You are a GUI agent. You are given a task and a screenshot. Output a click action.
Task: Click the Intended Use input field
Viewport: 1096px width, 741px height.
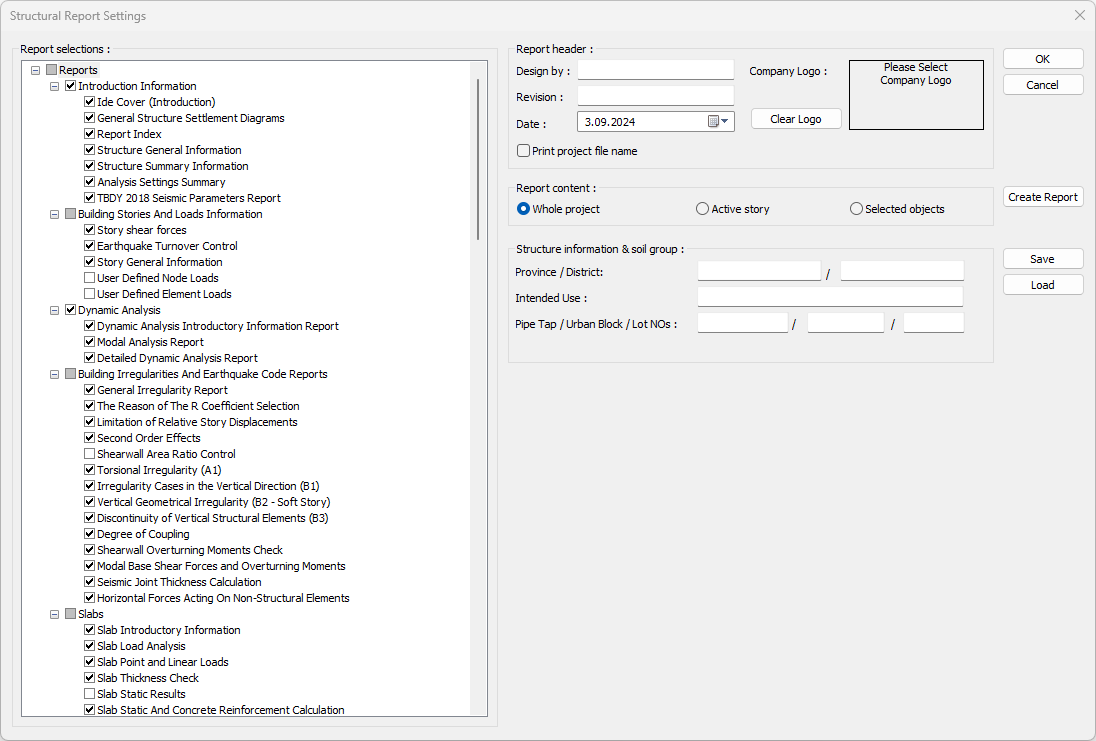pos(830,297)
